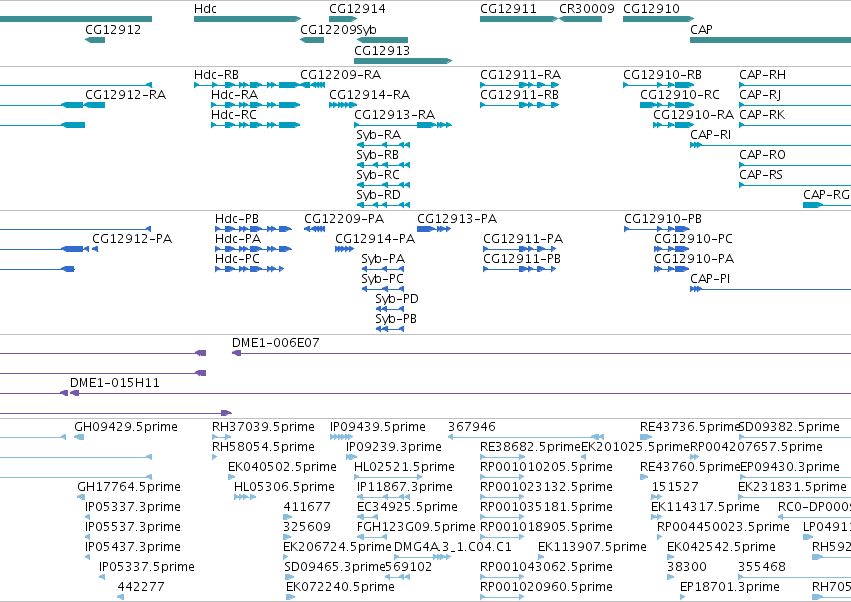Click the CAP-RS transcript label
The width and height of the screenshot is (851, 602).
coord(761,175)
